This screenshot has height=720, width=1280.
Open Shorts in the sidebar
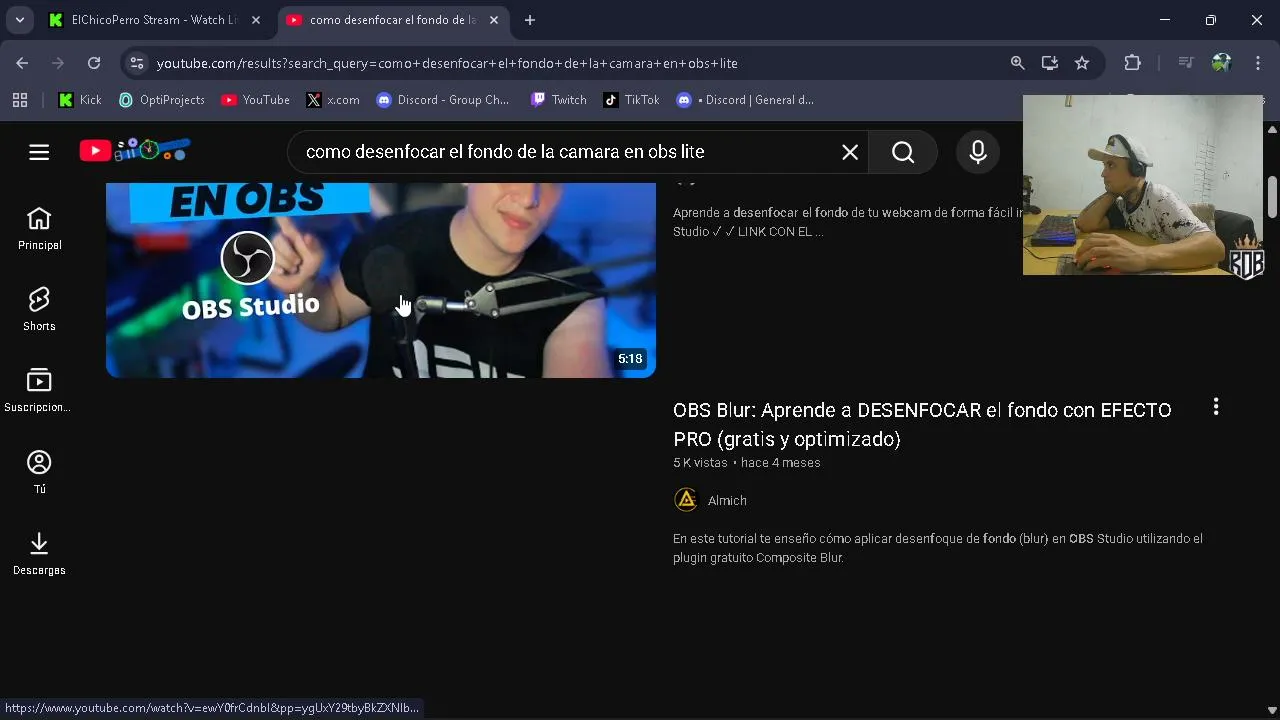point(39,310)
